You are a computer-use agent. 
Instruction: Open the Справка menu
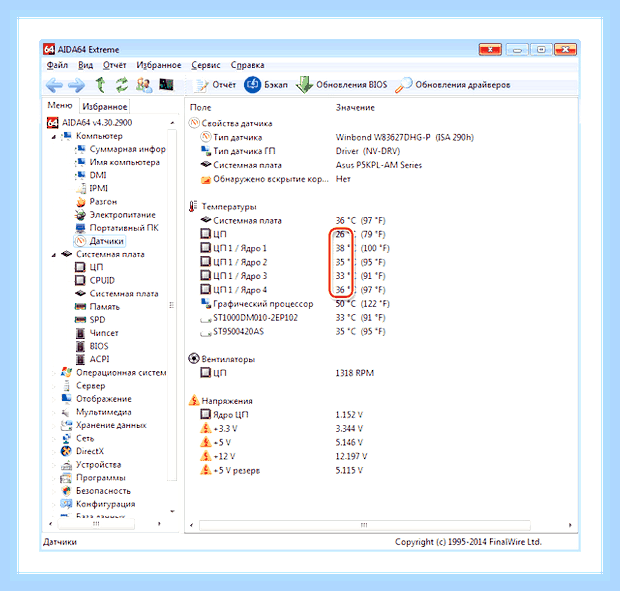248,65
